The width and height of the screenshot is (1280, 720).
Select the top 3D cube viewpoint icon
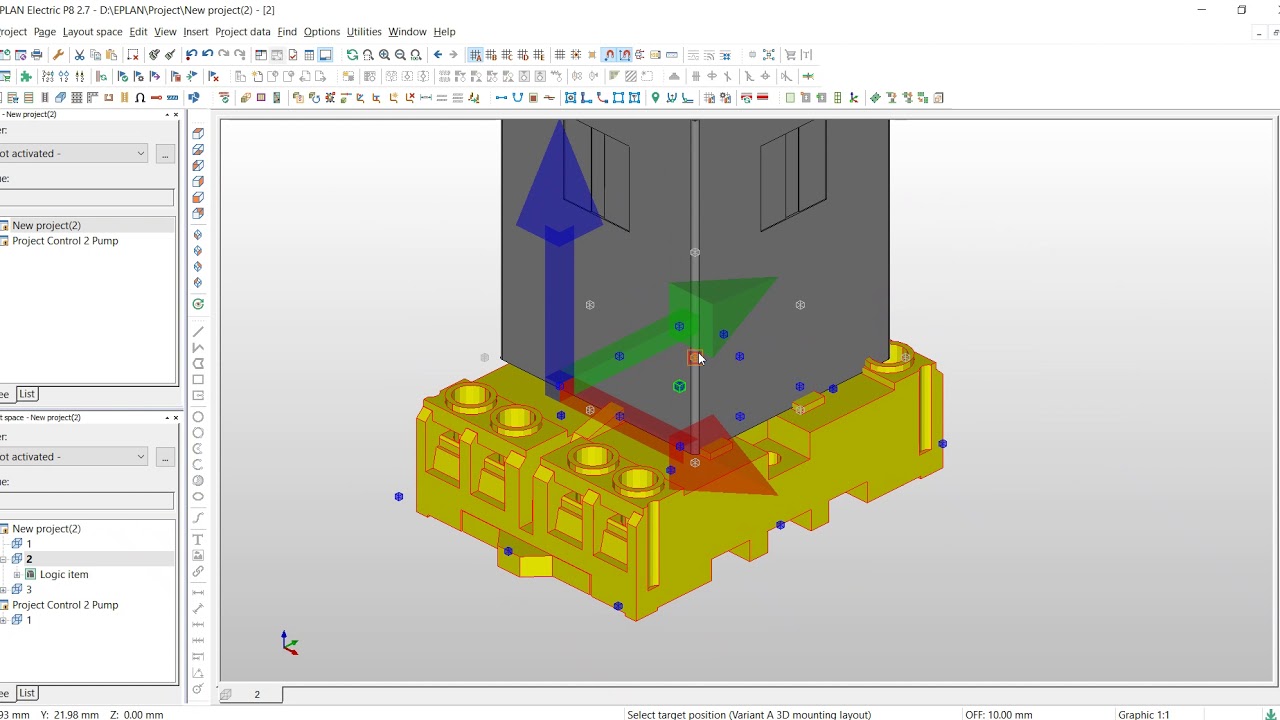coord(198,133)
